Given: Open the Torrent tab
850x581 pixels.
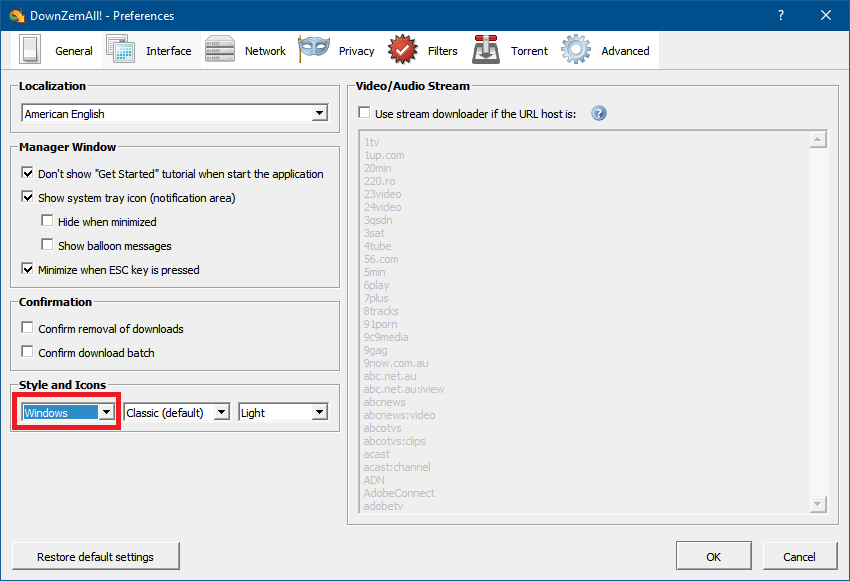Looking at the screenshot, I should coord(511,50).
